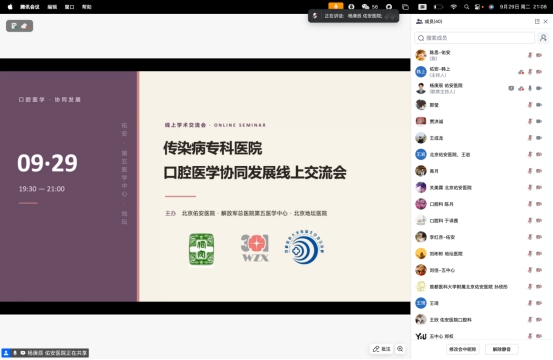
Task: Toggle your own camera on the (我) row
Action: coord(539,55)
